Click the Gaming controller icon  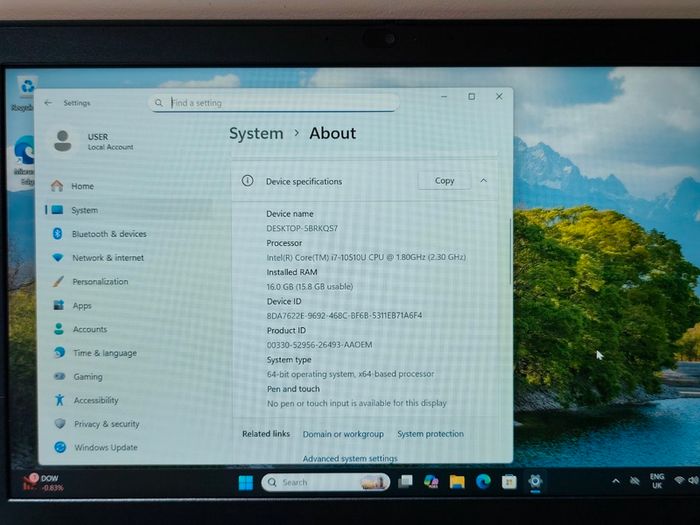click(x=59, y=376)
